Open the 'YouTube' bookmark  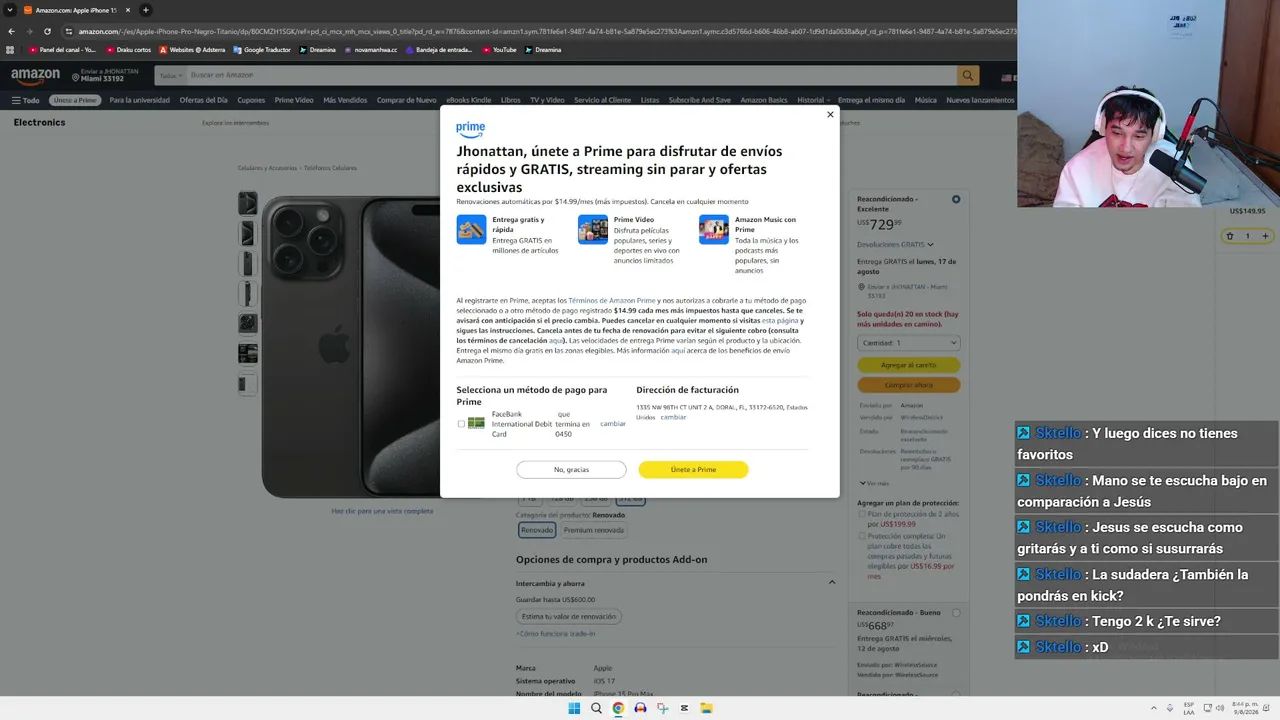point(499,50)
